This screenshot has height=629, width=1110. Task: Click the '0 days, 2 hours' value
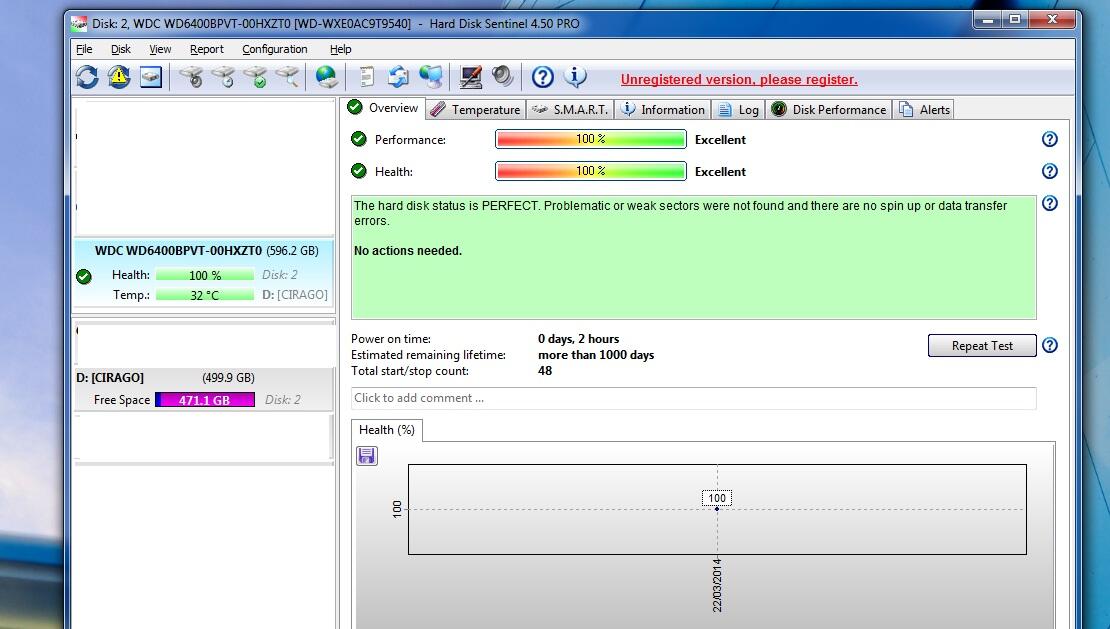click(578, 339)
